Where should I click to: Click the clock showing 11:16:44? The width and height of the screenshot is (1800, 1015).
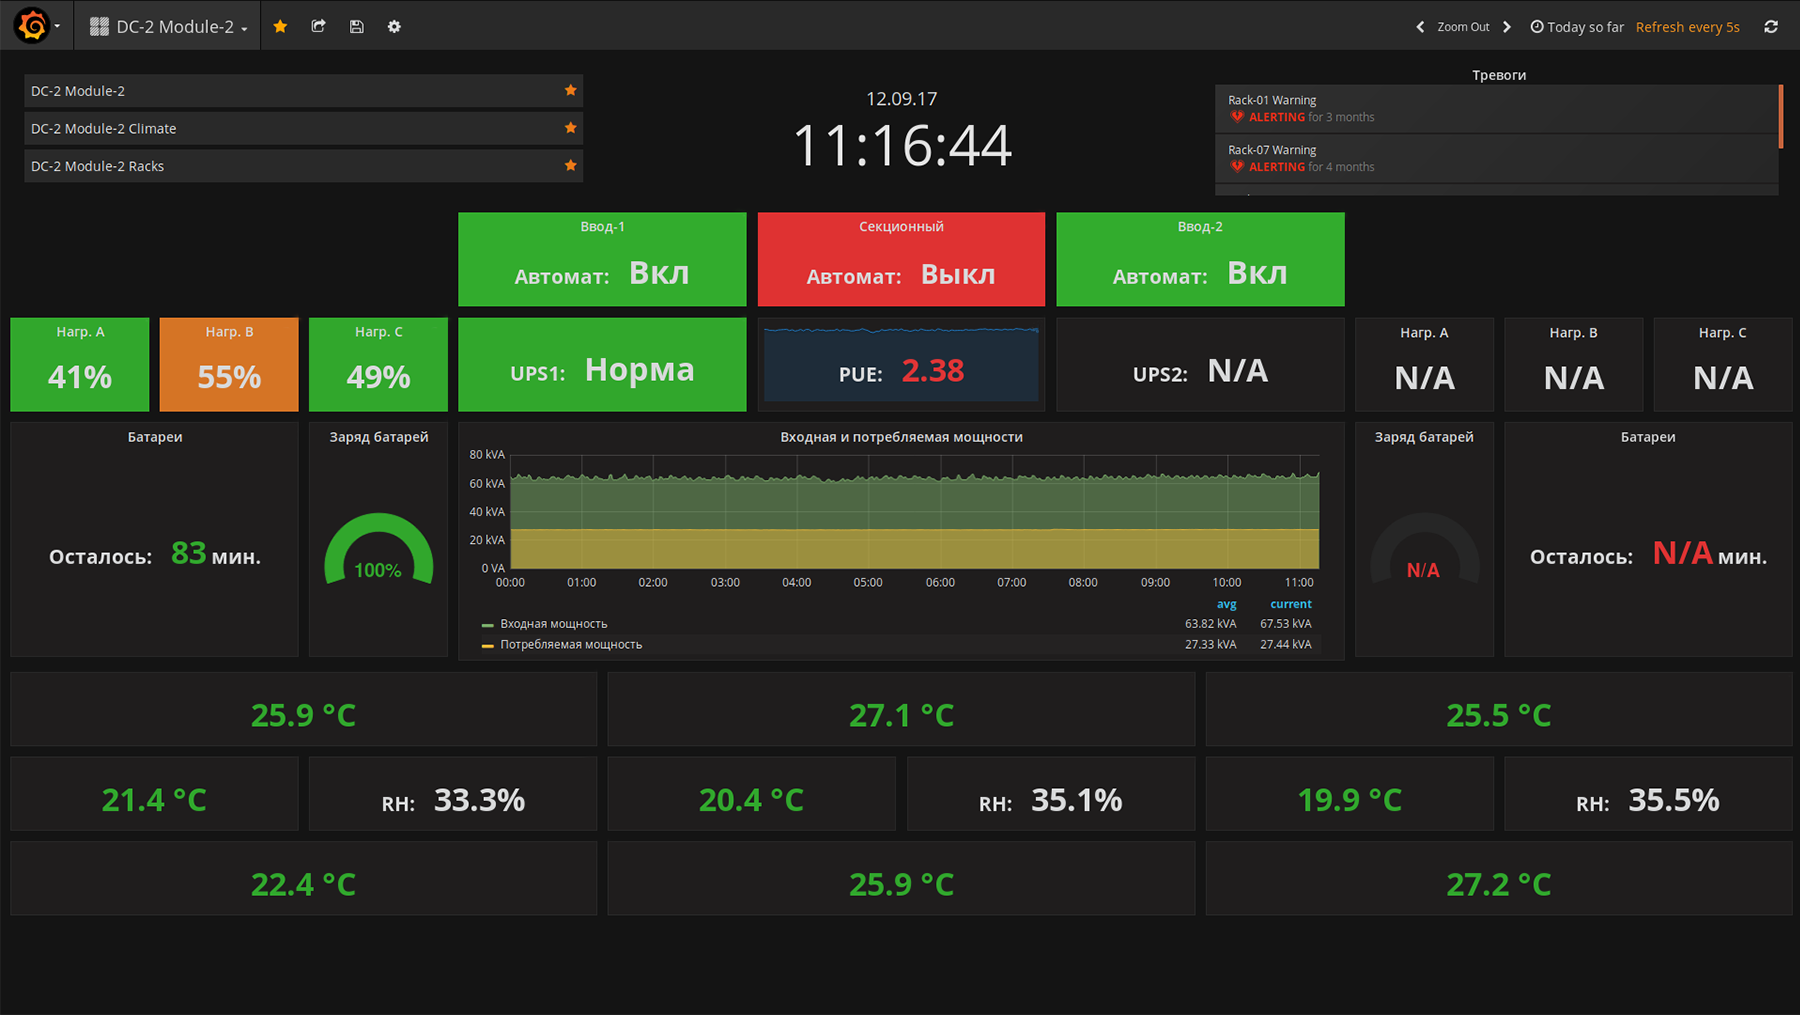coord(902,145)
